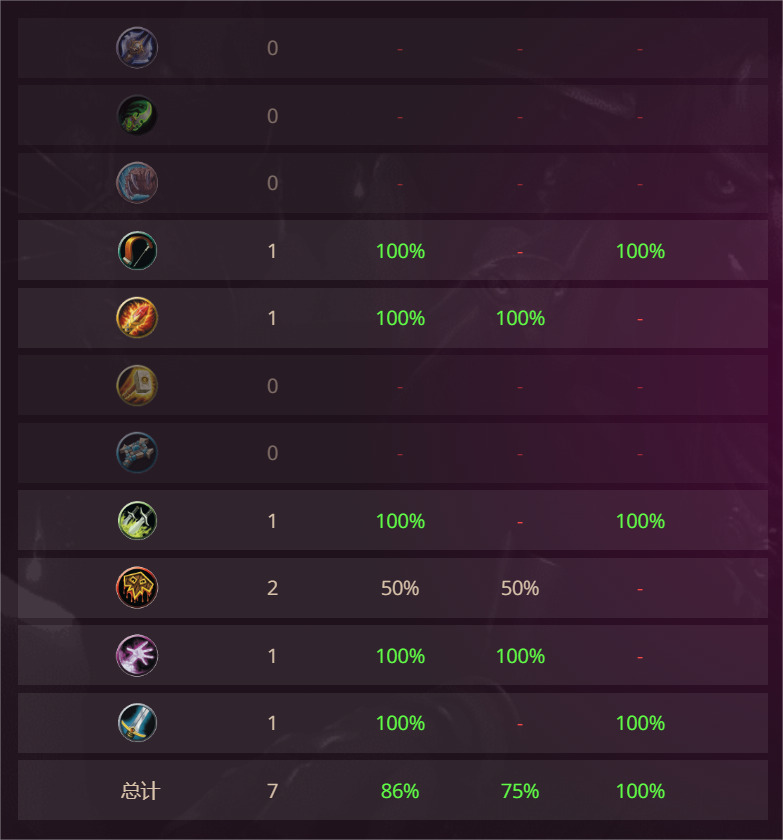
Task: Click the first 50% value in warlock row
Action: click(x=400, y=588)
